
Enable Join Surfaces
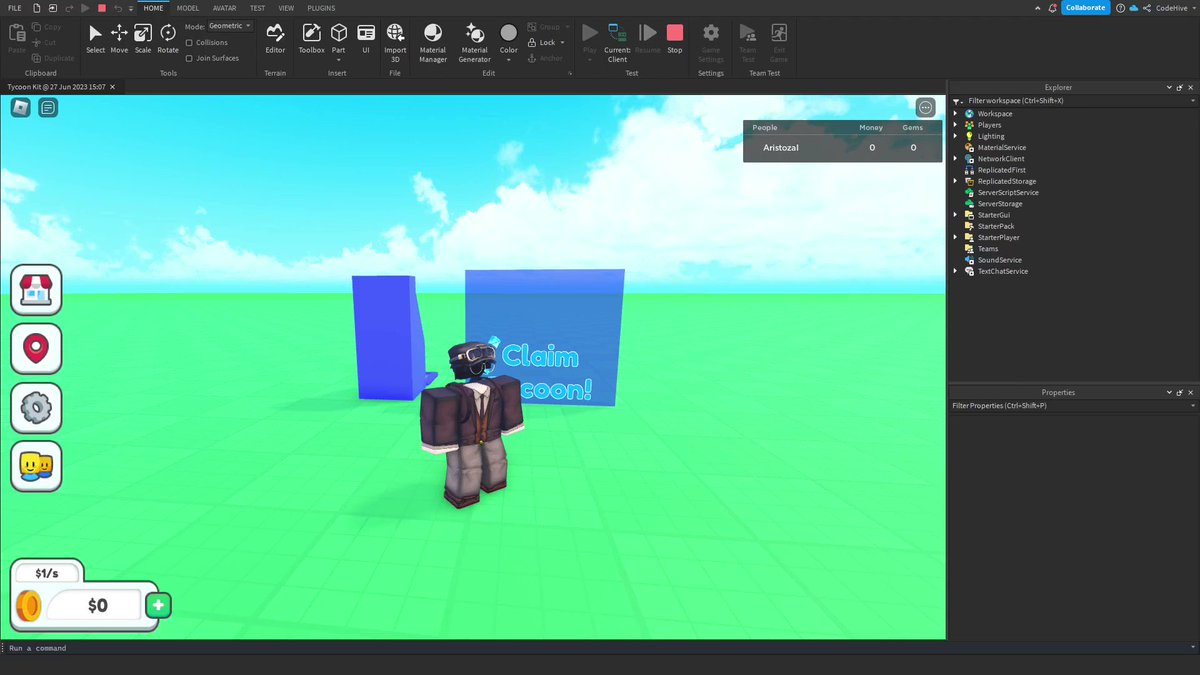click(x=189, y=58)
